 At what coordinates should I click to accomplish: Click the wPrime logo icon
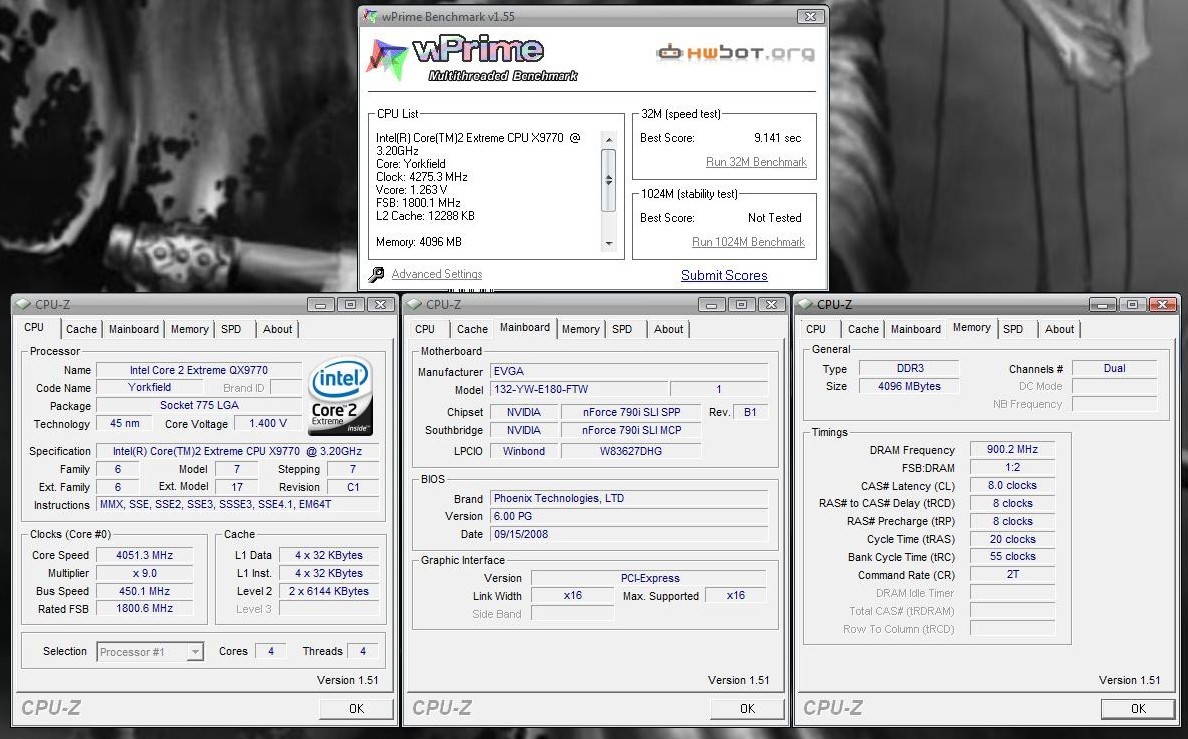click(387, 59)
